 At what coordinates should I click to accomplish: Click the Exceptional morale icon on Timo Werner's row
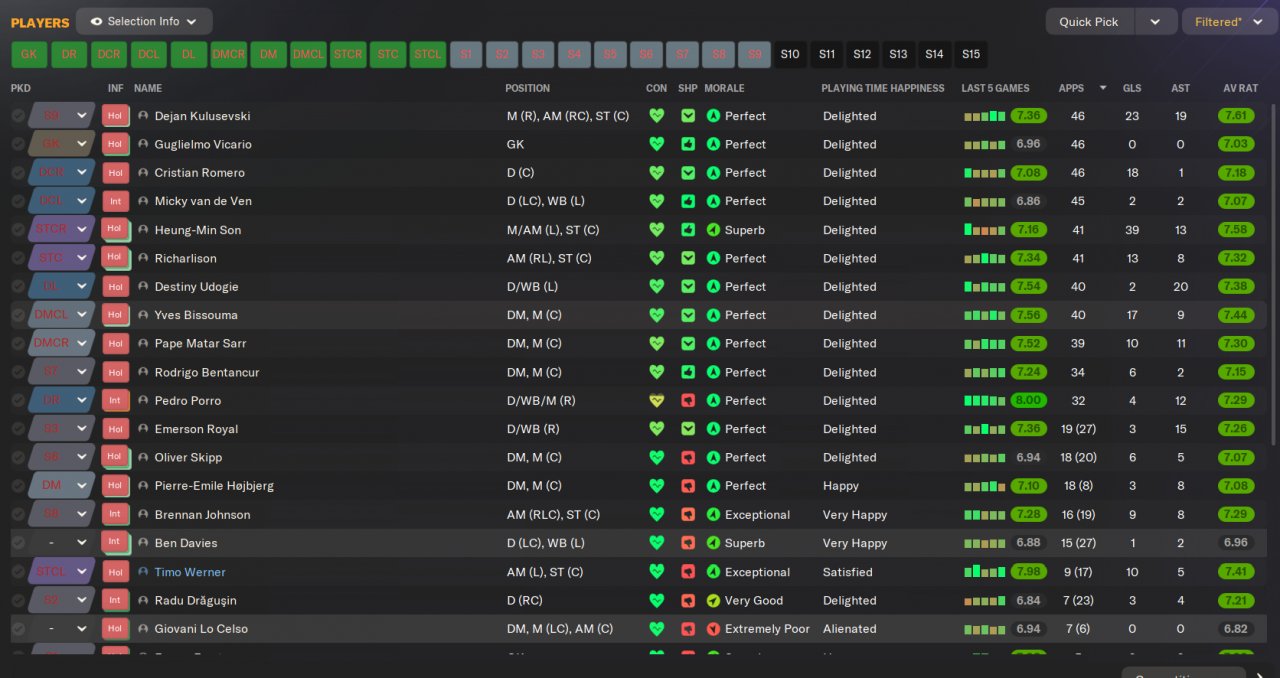(x=713, y=572)
